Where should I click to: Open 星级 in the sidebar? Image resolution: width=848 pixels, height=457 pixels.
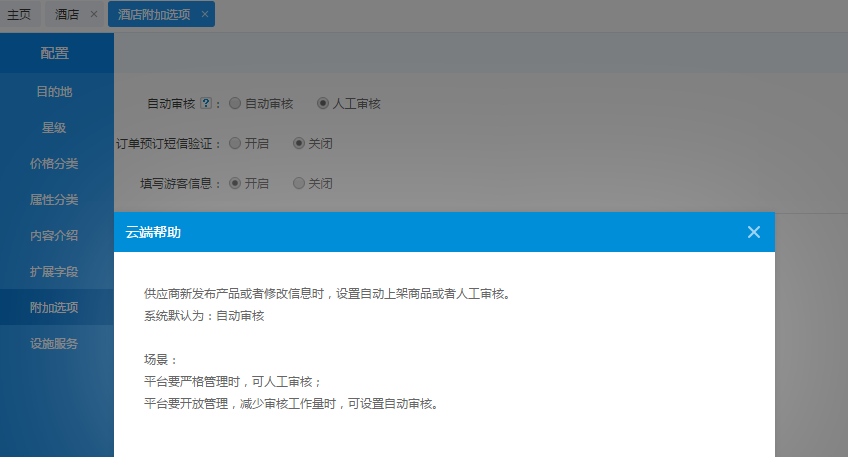[x=54, y=128]
